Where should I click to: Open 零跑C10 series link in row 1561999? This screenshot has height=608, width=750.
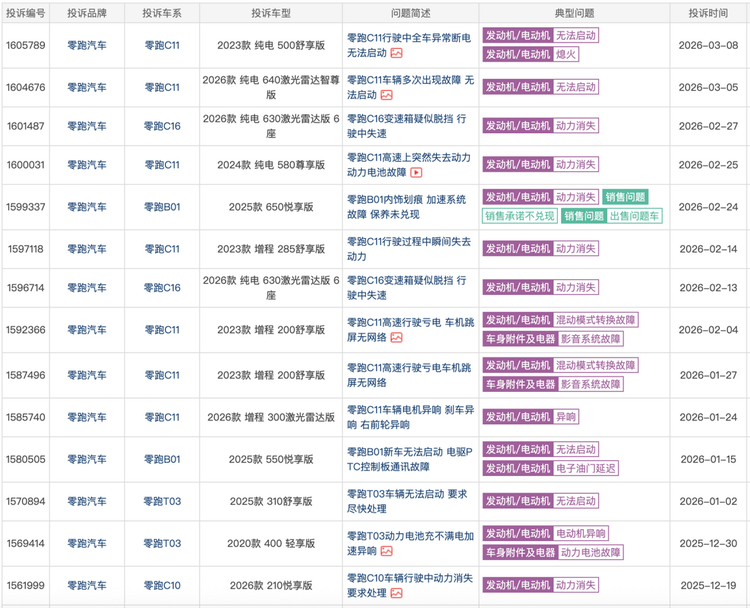162,585
